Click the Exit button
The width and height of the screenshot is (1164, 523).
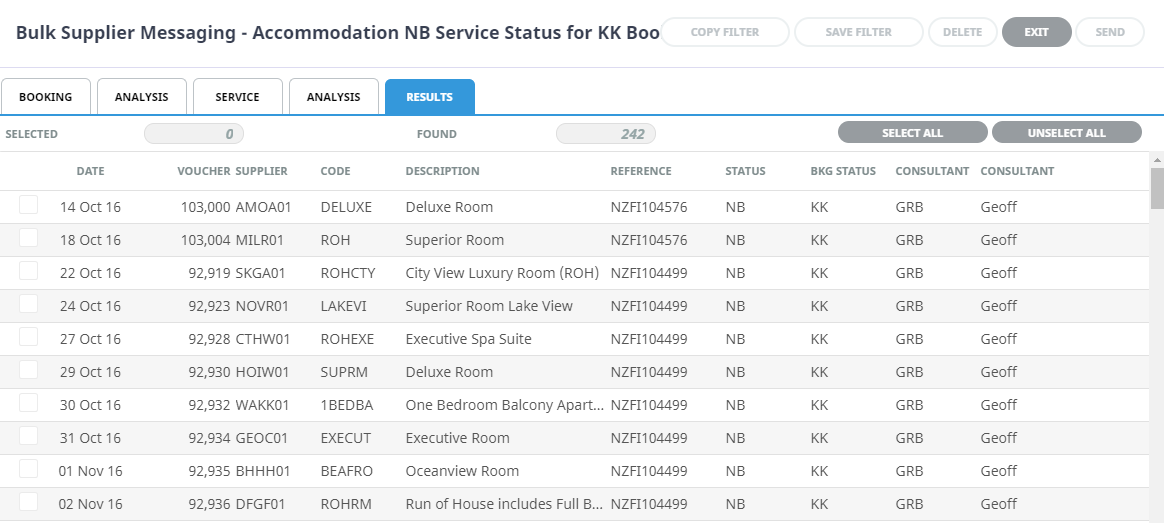[1036, 32]
